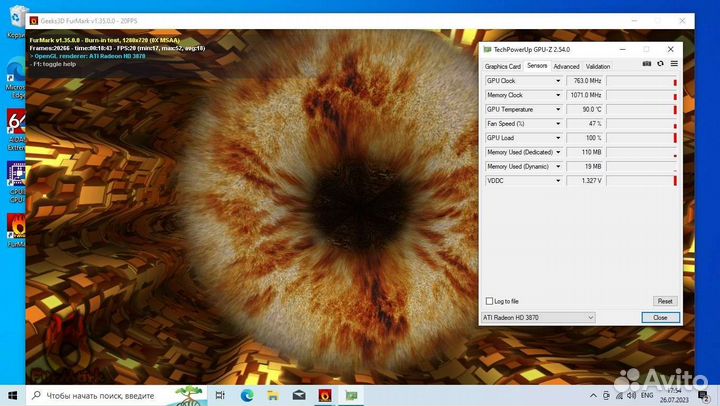Click the 1071.0 MHz memory clock value

pos(585,95)
